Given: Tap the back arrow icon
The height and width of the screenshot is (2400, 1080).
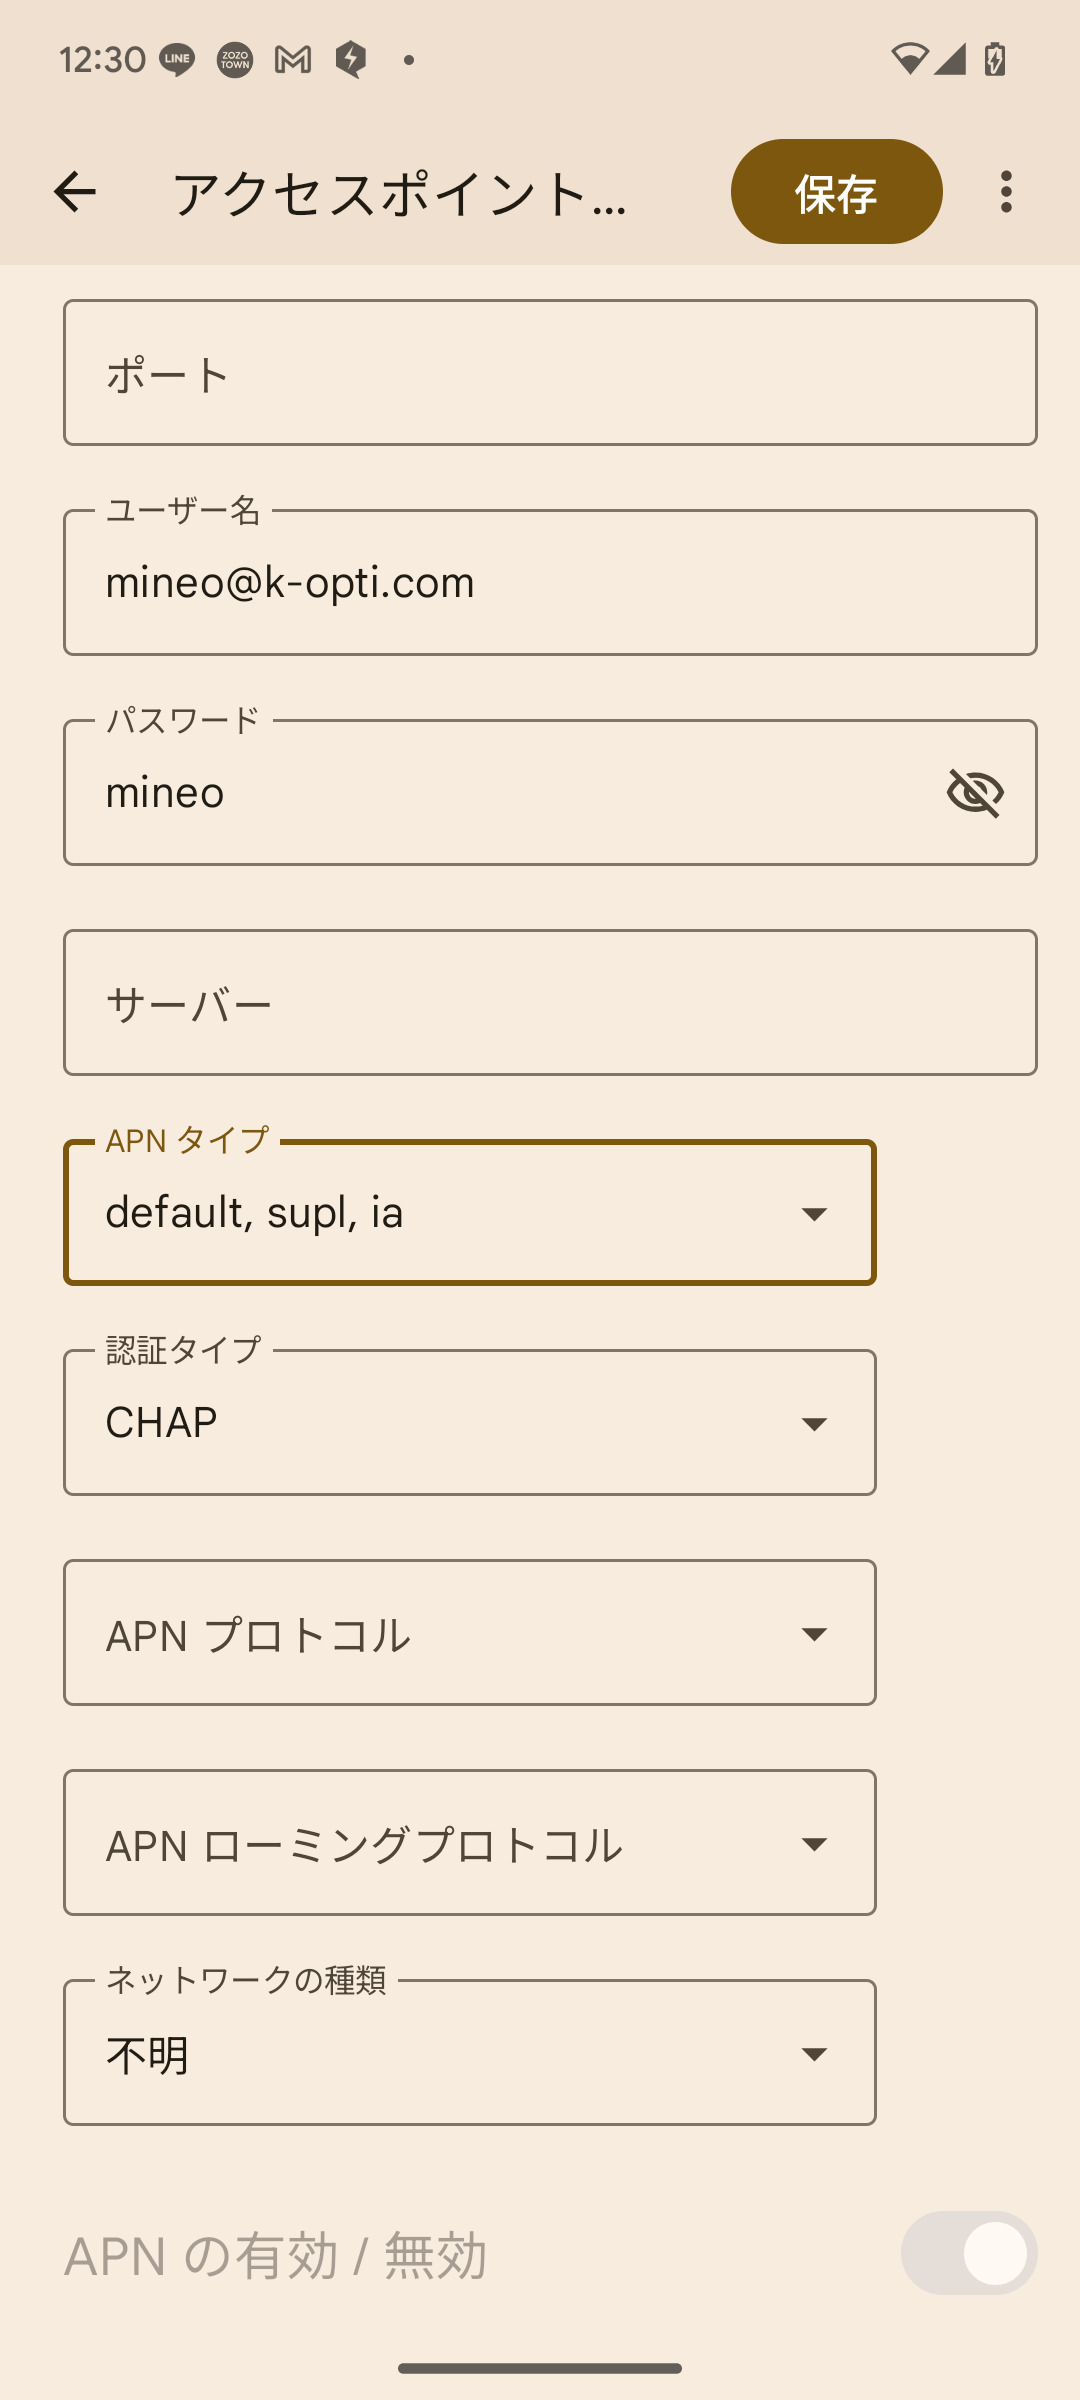Looking at the screenshot, I should (75, 191).
